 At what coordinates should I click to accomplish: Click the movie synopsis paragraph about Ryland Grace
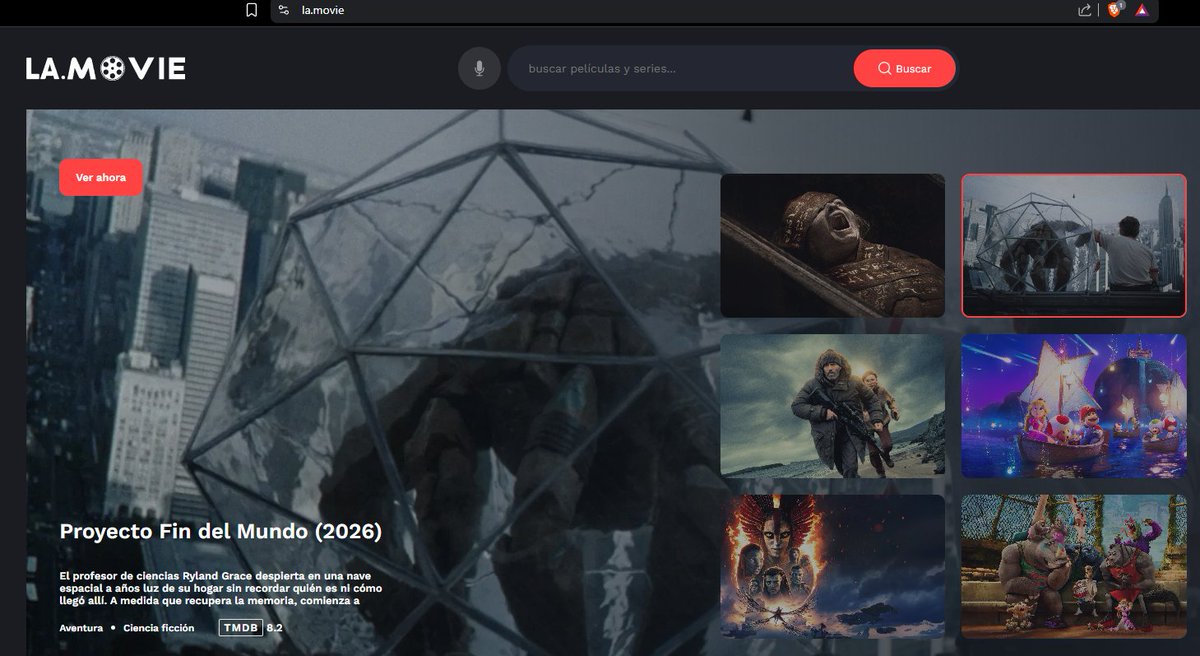click(221, 588)
